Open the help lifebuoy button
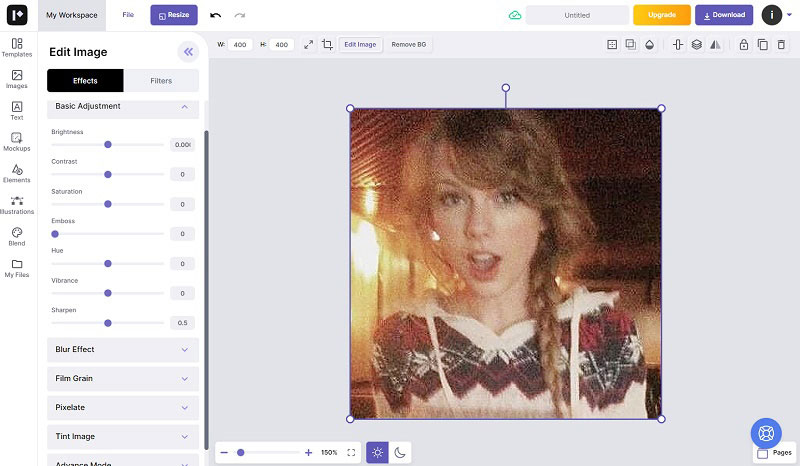Viewport: 800px width, 466px height. 766,433
